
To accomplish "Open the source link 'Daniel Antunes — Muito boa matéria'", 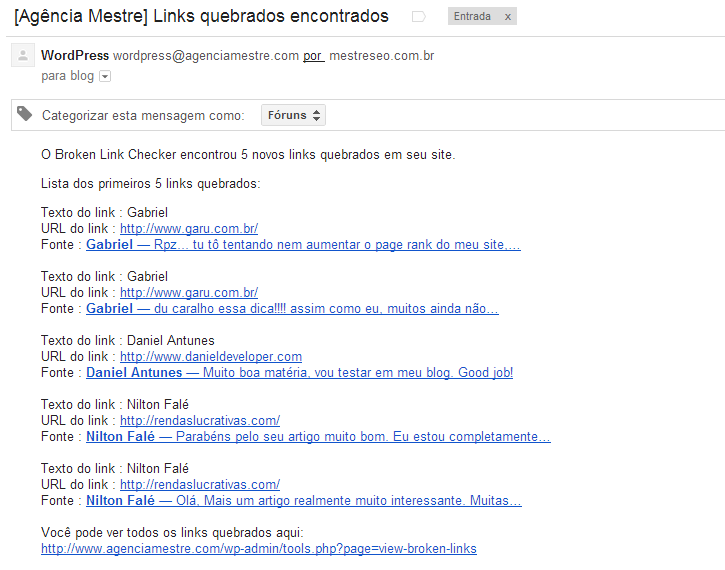I will pos(299,373).
